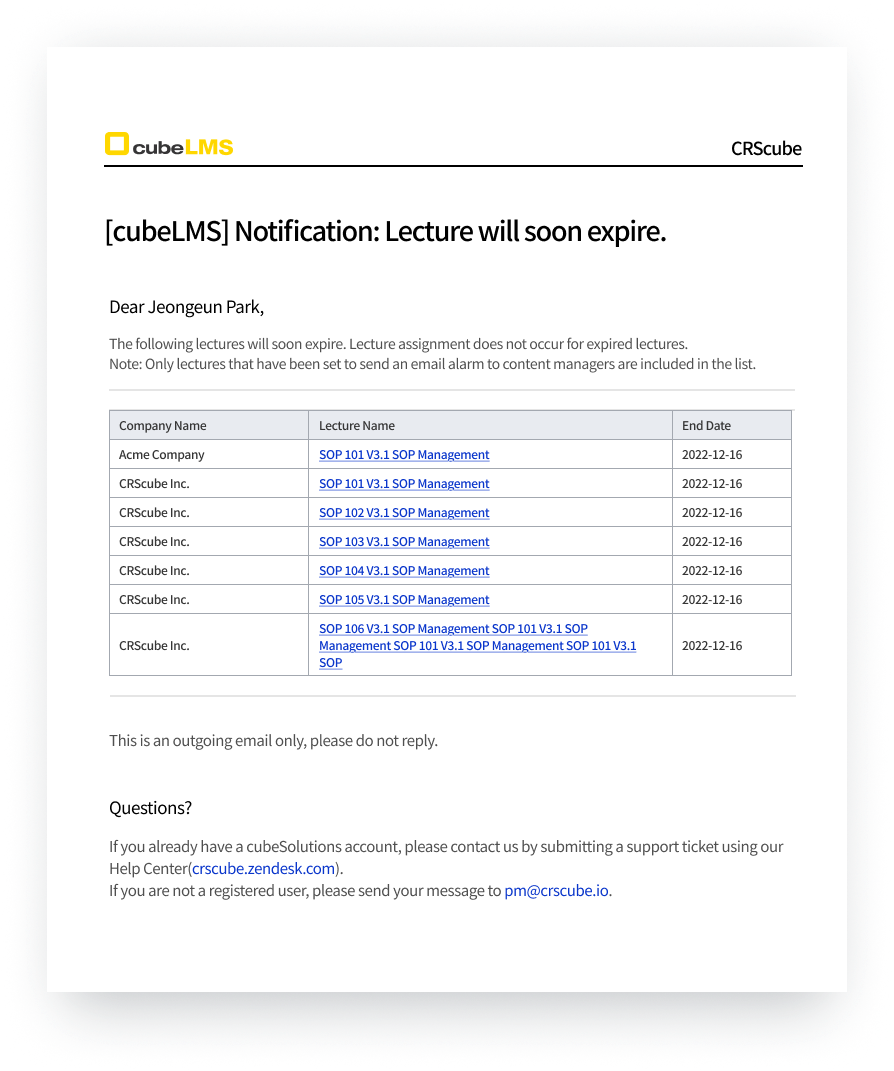The image size is (894, 1071).
Task: Open the Acme Company SOP 101 lecture link
Action: pos(404,455)
